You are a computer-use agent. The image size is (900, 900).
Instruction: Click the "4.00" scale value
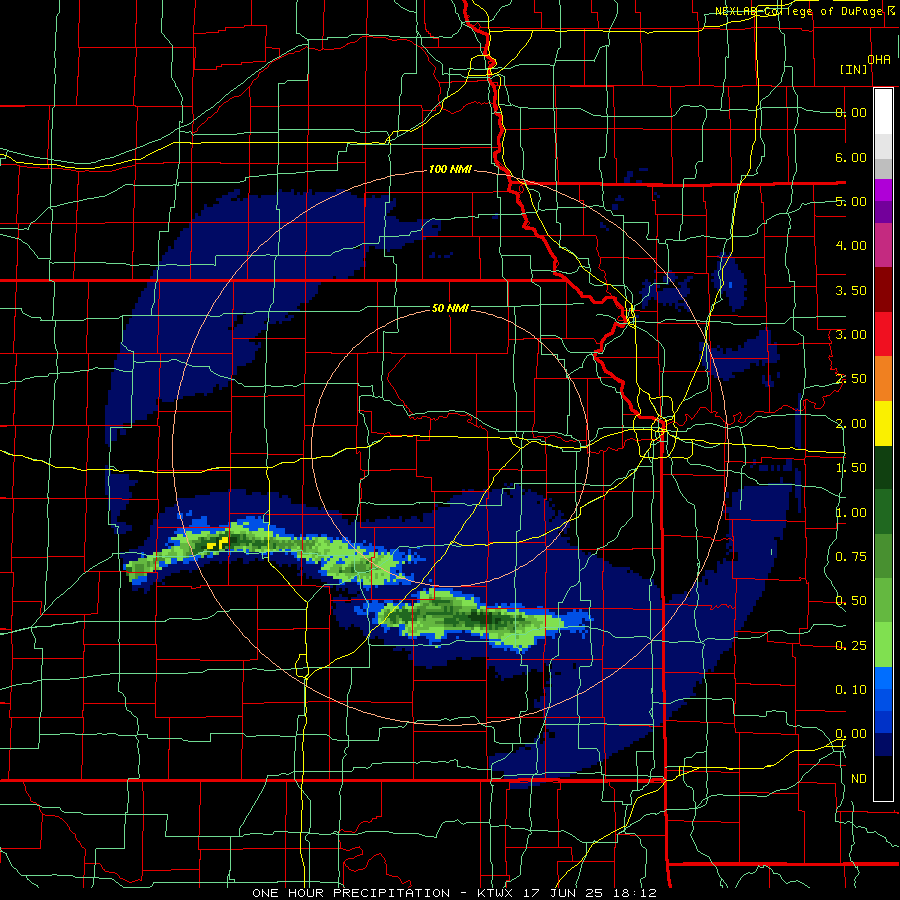[x=851, y=246]
